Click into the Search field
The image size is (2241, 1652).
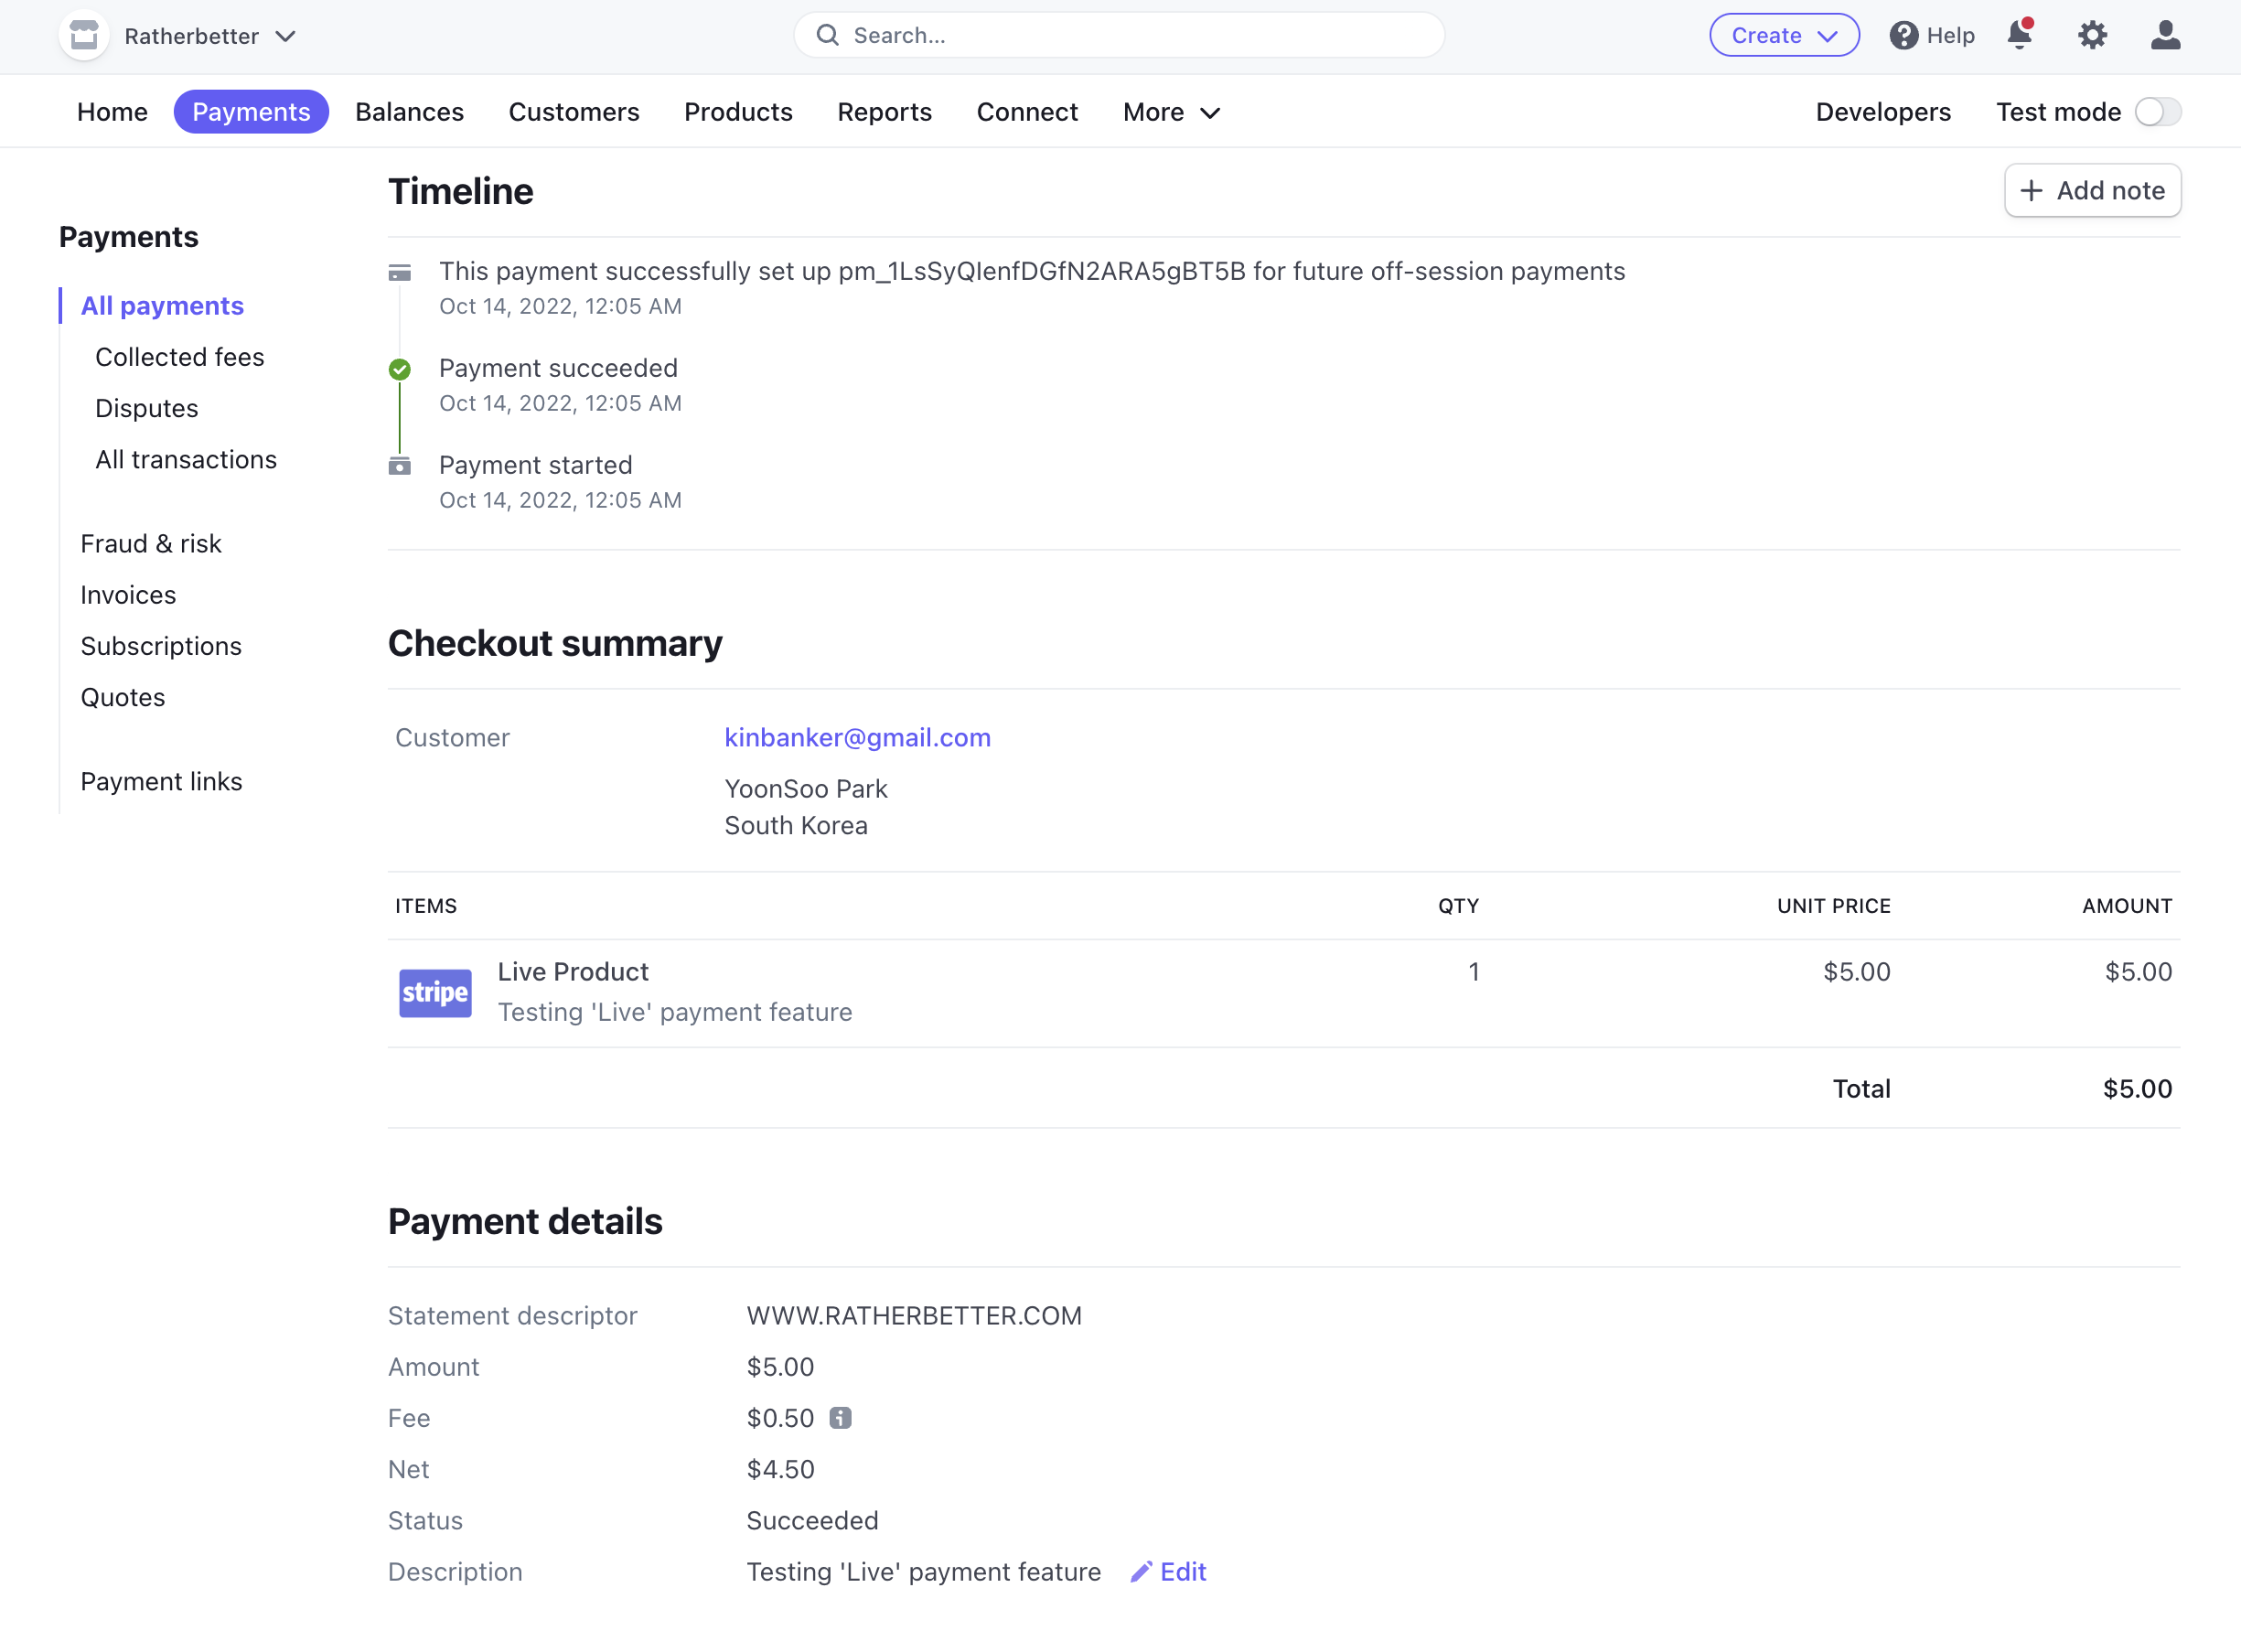click(1118, 36)
